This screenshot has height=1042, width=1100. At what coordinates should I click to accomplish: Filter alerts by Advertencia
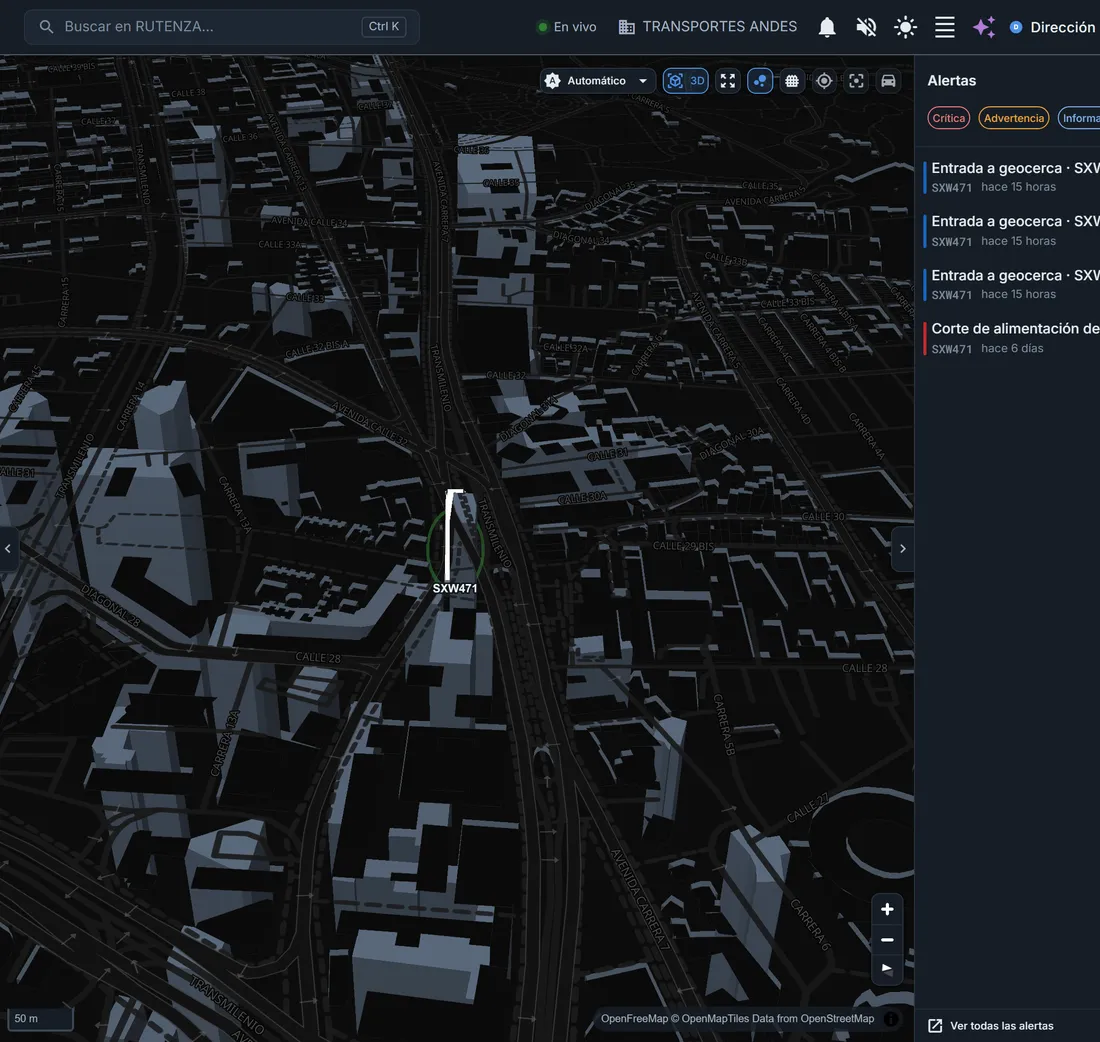(x=1014, y=118)
